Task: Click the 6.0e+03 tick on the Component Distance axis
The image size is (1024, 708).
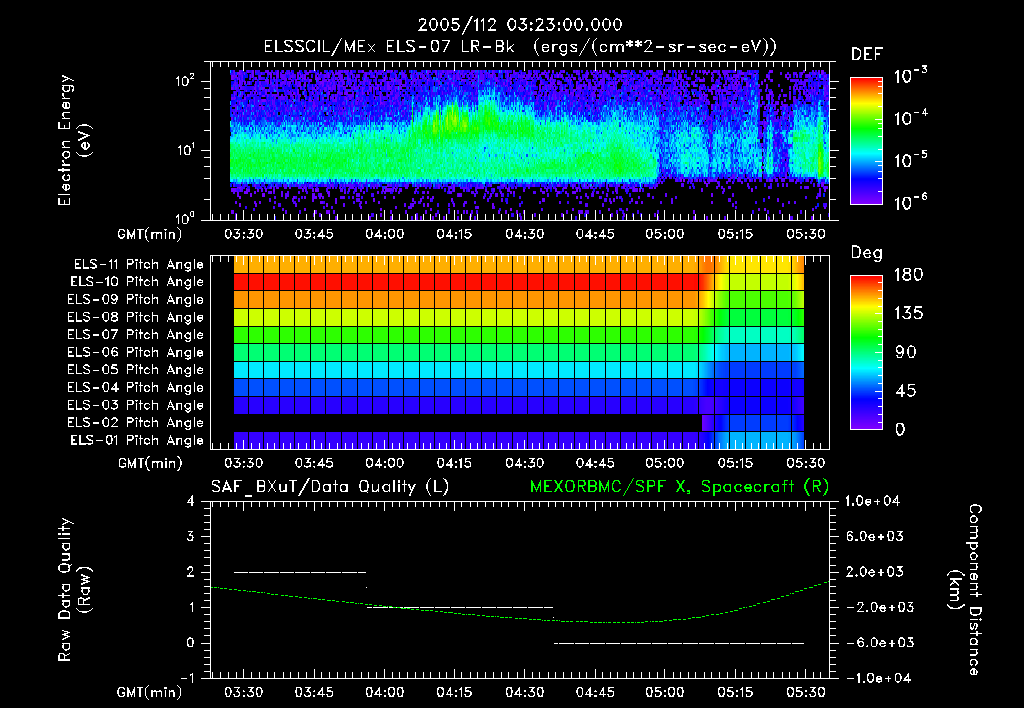Action: 875,536
